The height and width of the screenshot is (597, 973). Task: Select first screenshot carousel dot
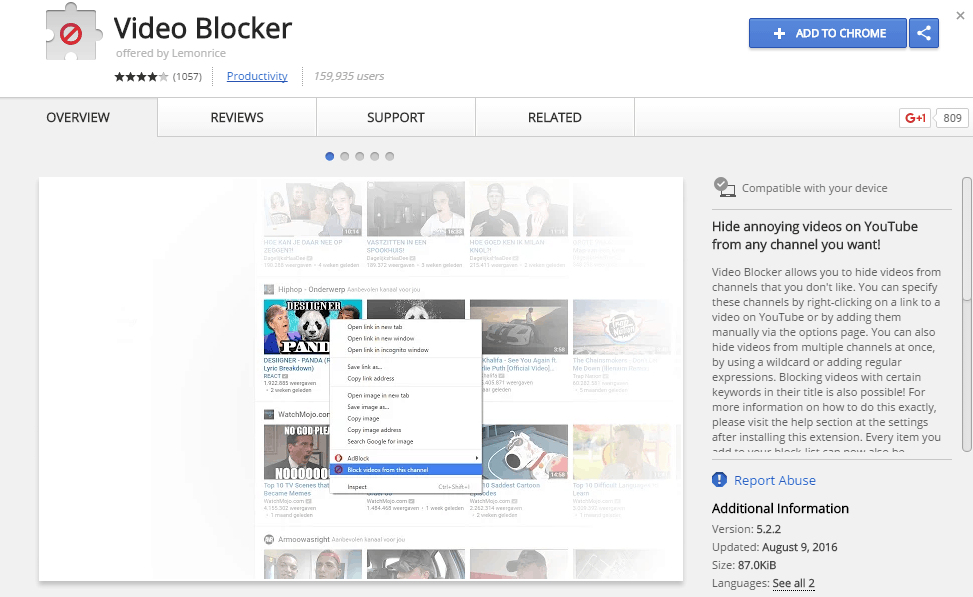click(330, 156)
